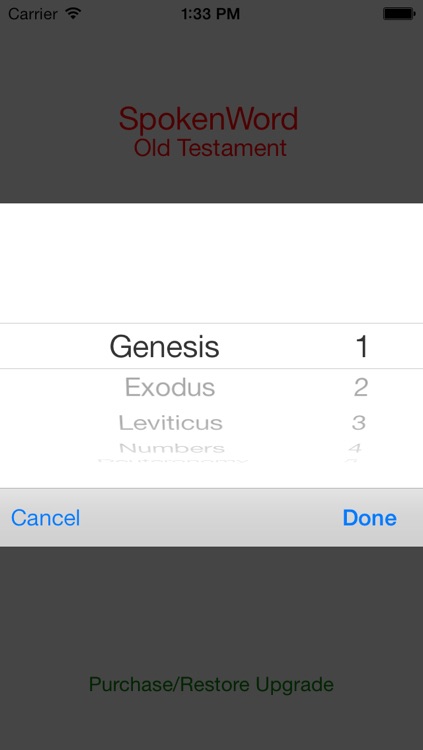
Task: Tap the Wi-Fi status icon
Action: pos(73,13)
